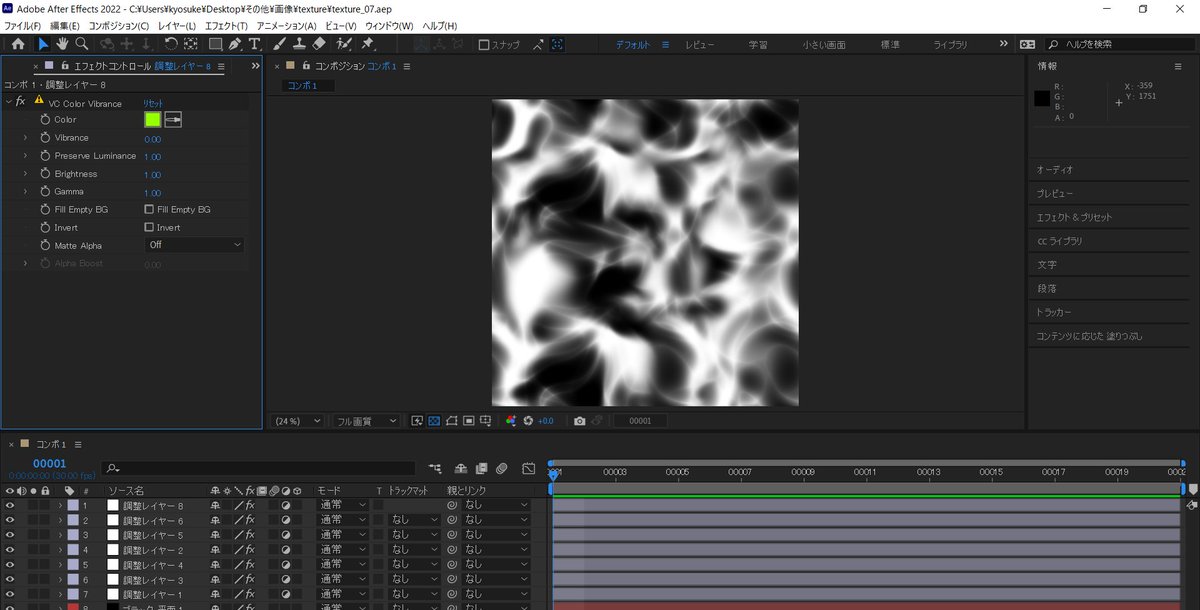Image resolution: width=1200 pixels, height=610 pixels.
Task: Toggle hide shy layers icon in timeline
Action: (461, 468)
